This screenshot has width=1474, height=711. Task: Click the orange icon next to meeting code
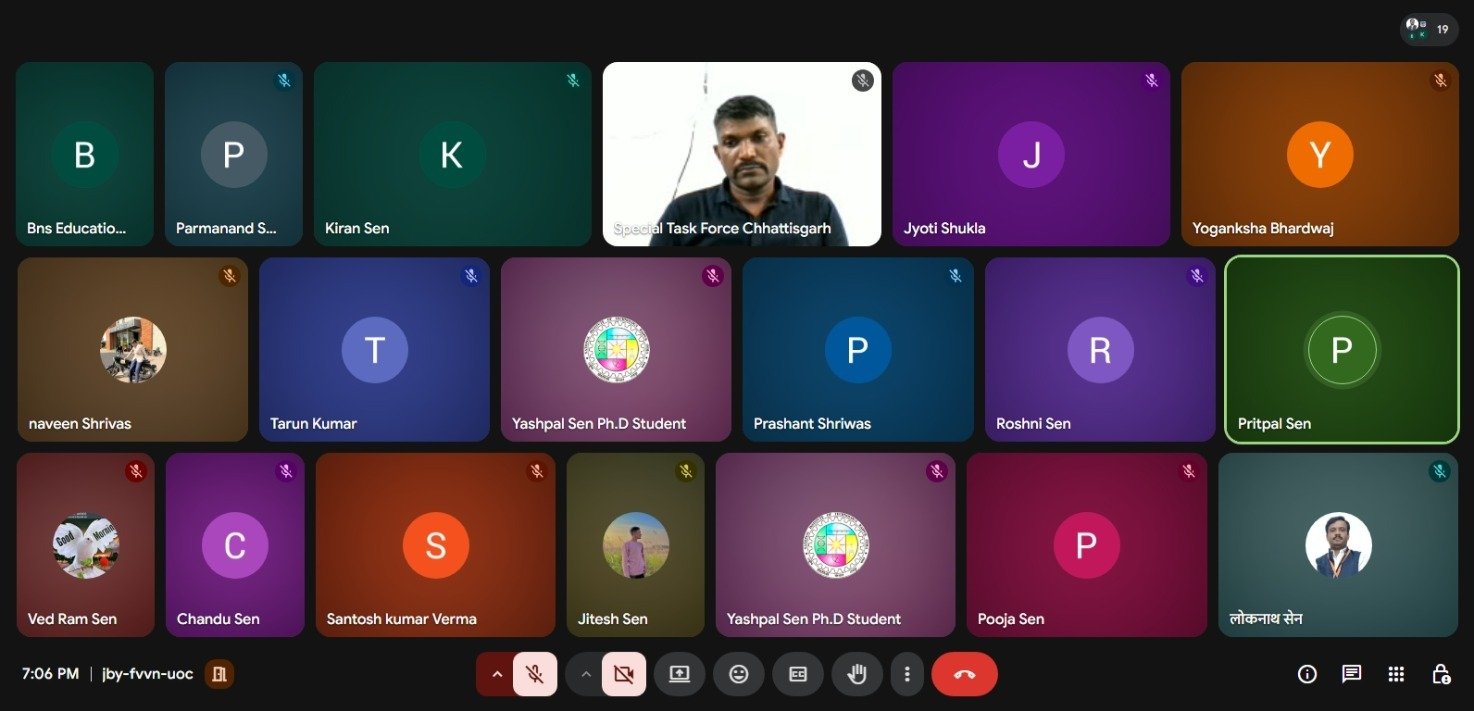point(220,674)
